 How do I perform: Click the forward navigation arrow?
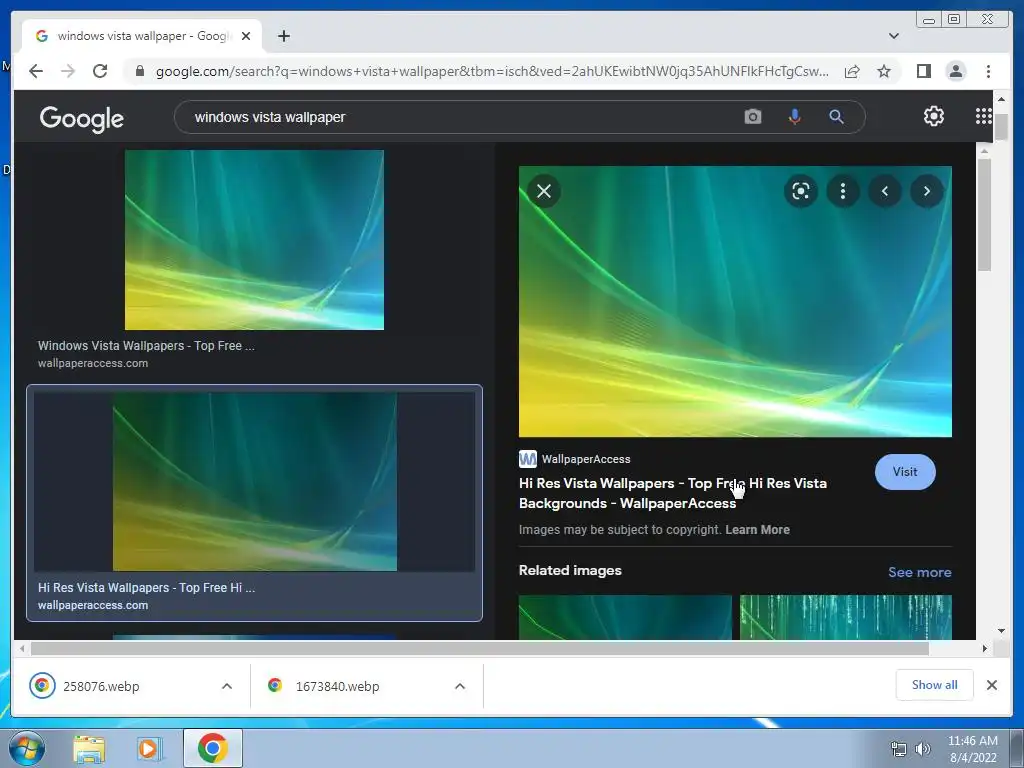[68, 71]
